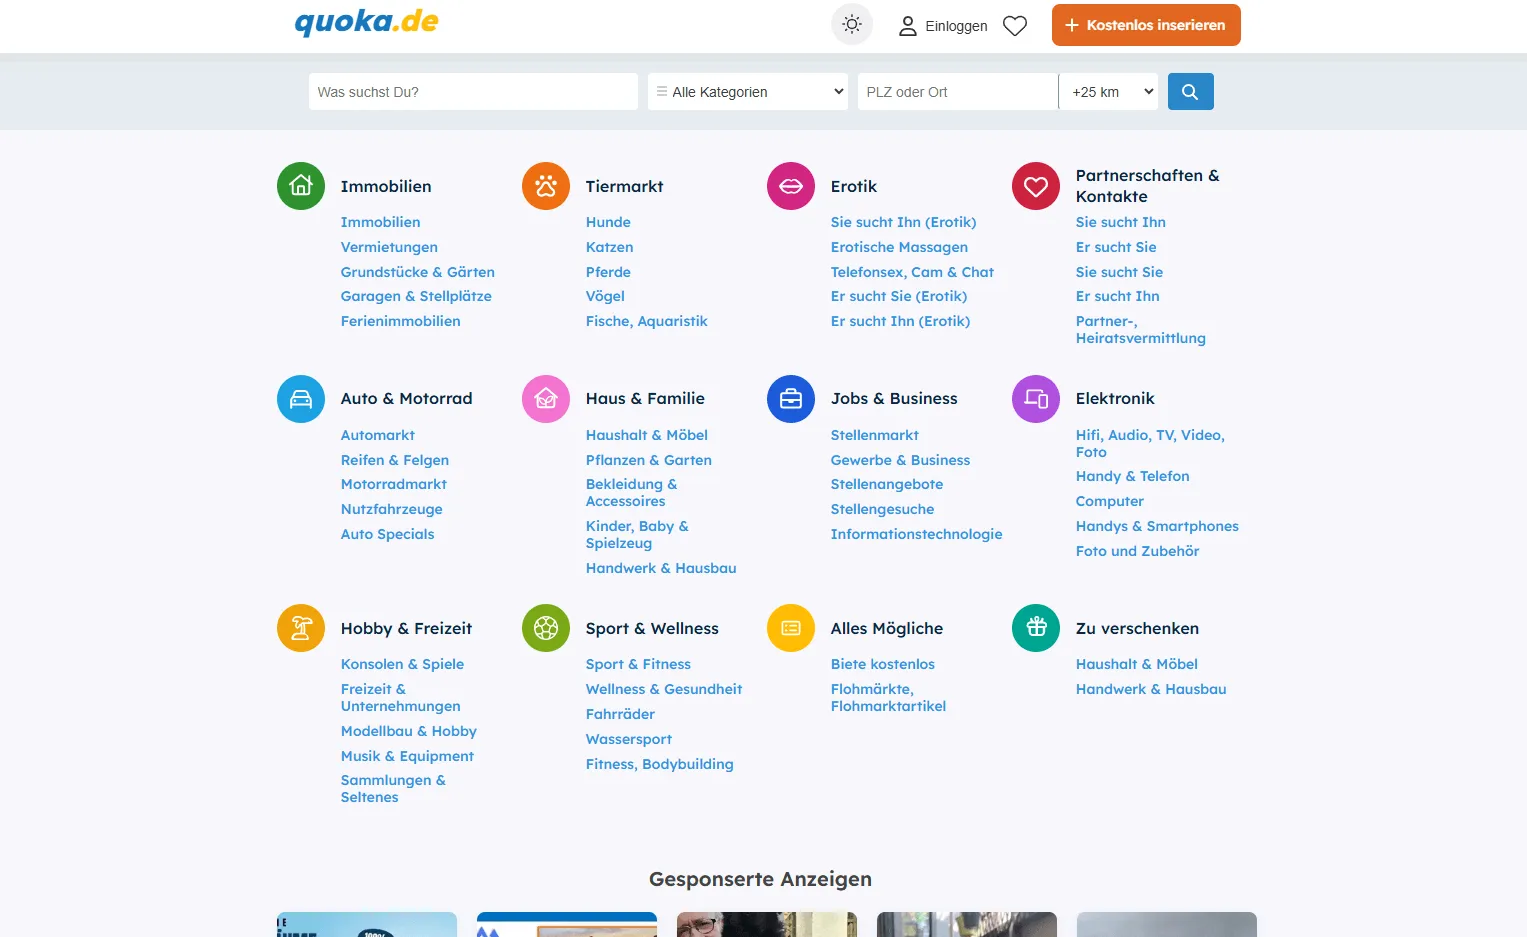Click the Jobs & Business briefcase icon

(791, 399)
